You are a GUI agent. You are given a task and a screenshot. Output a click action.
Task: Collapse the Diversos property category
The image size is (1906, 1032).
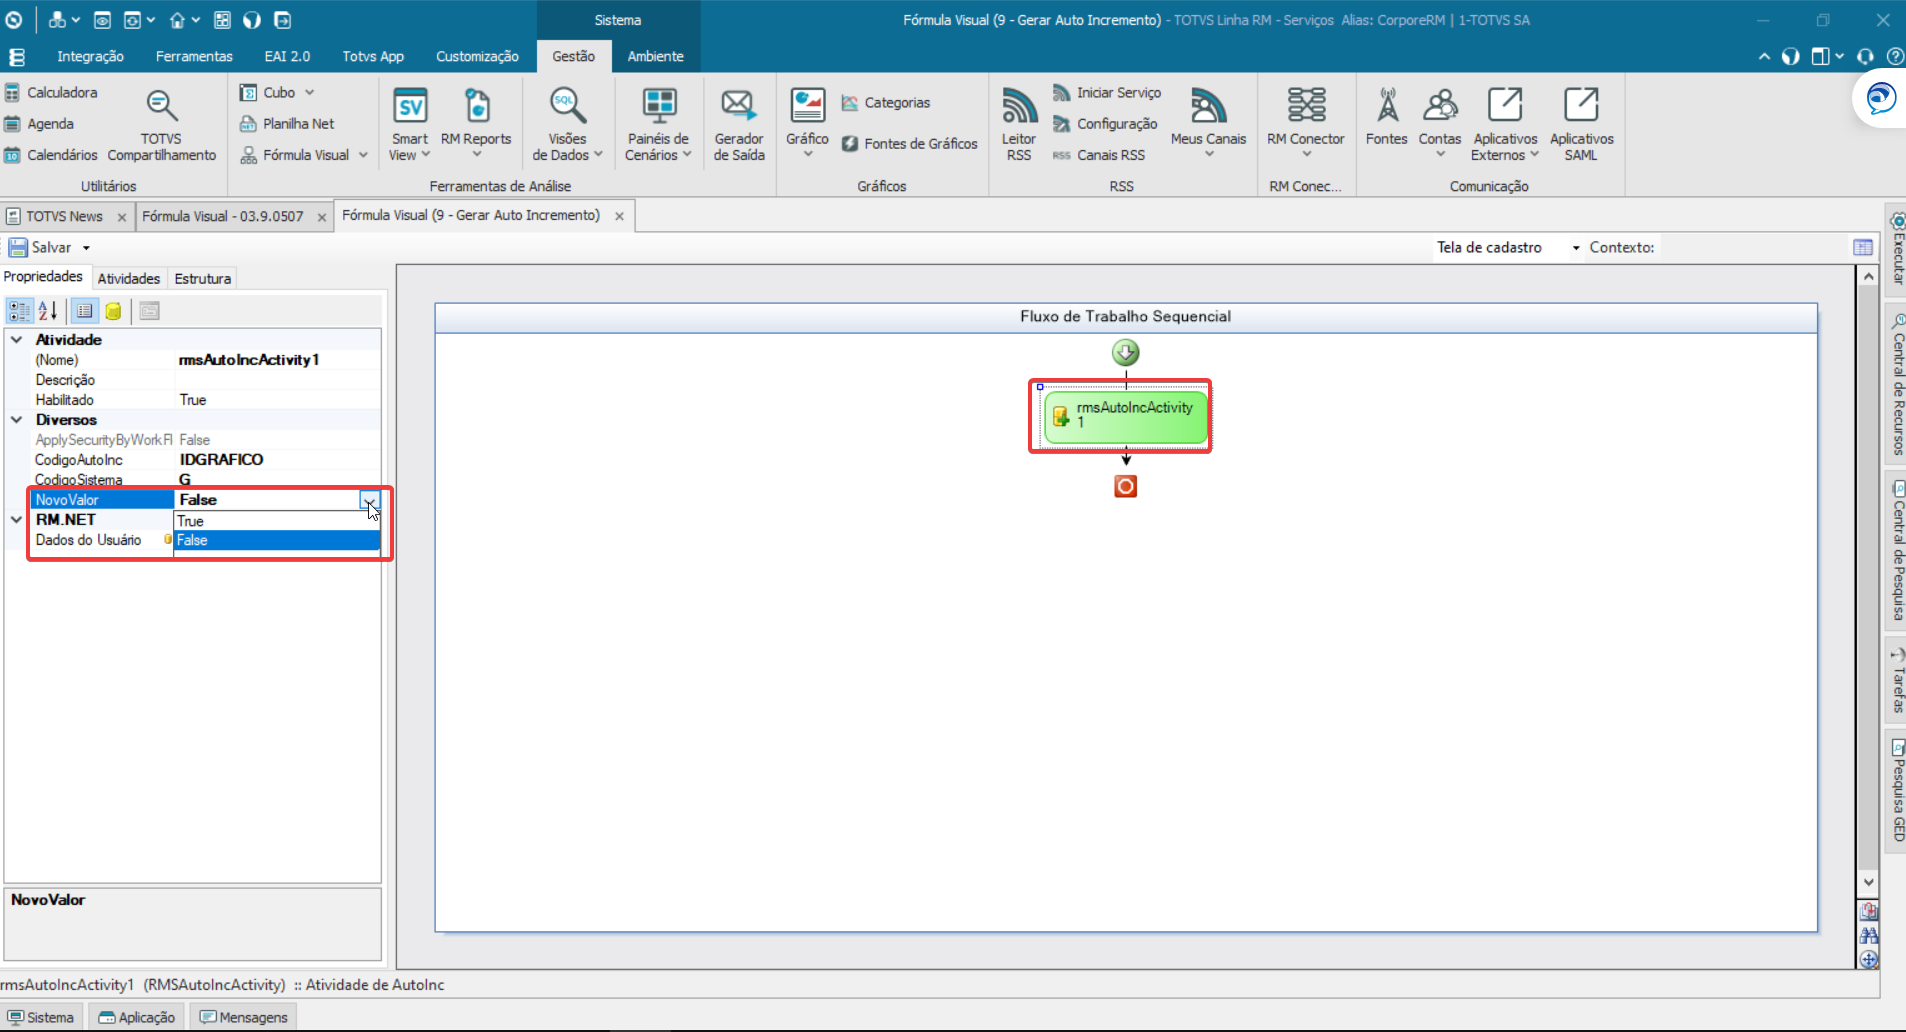(x=16, y=420)
